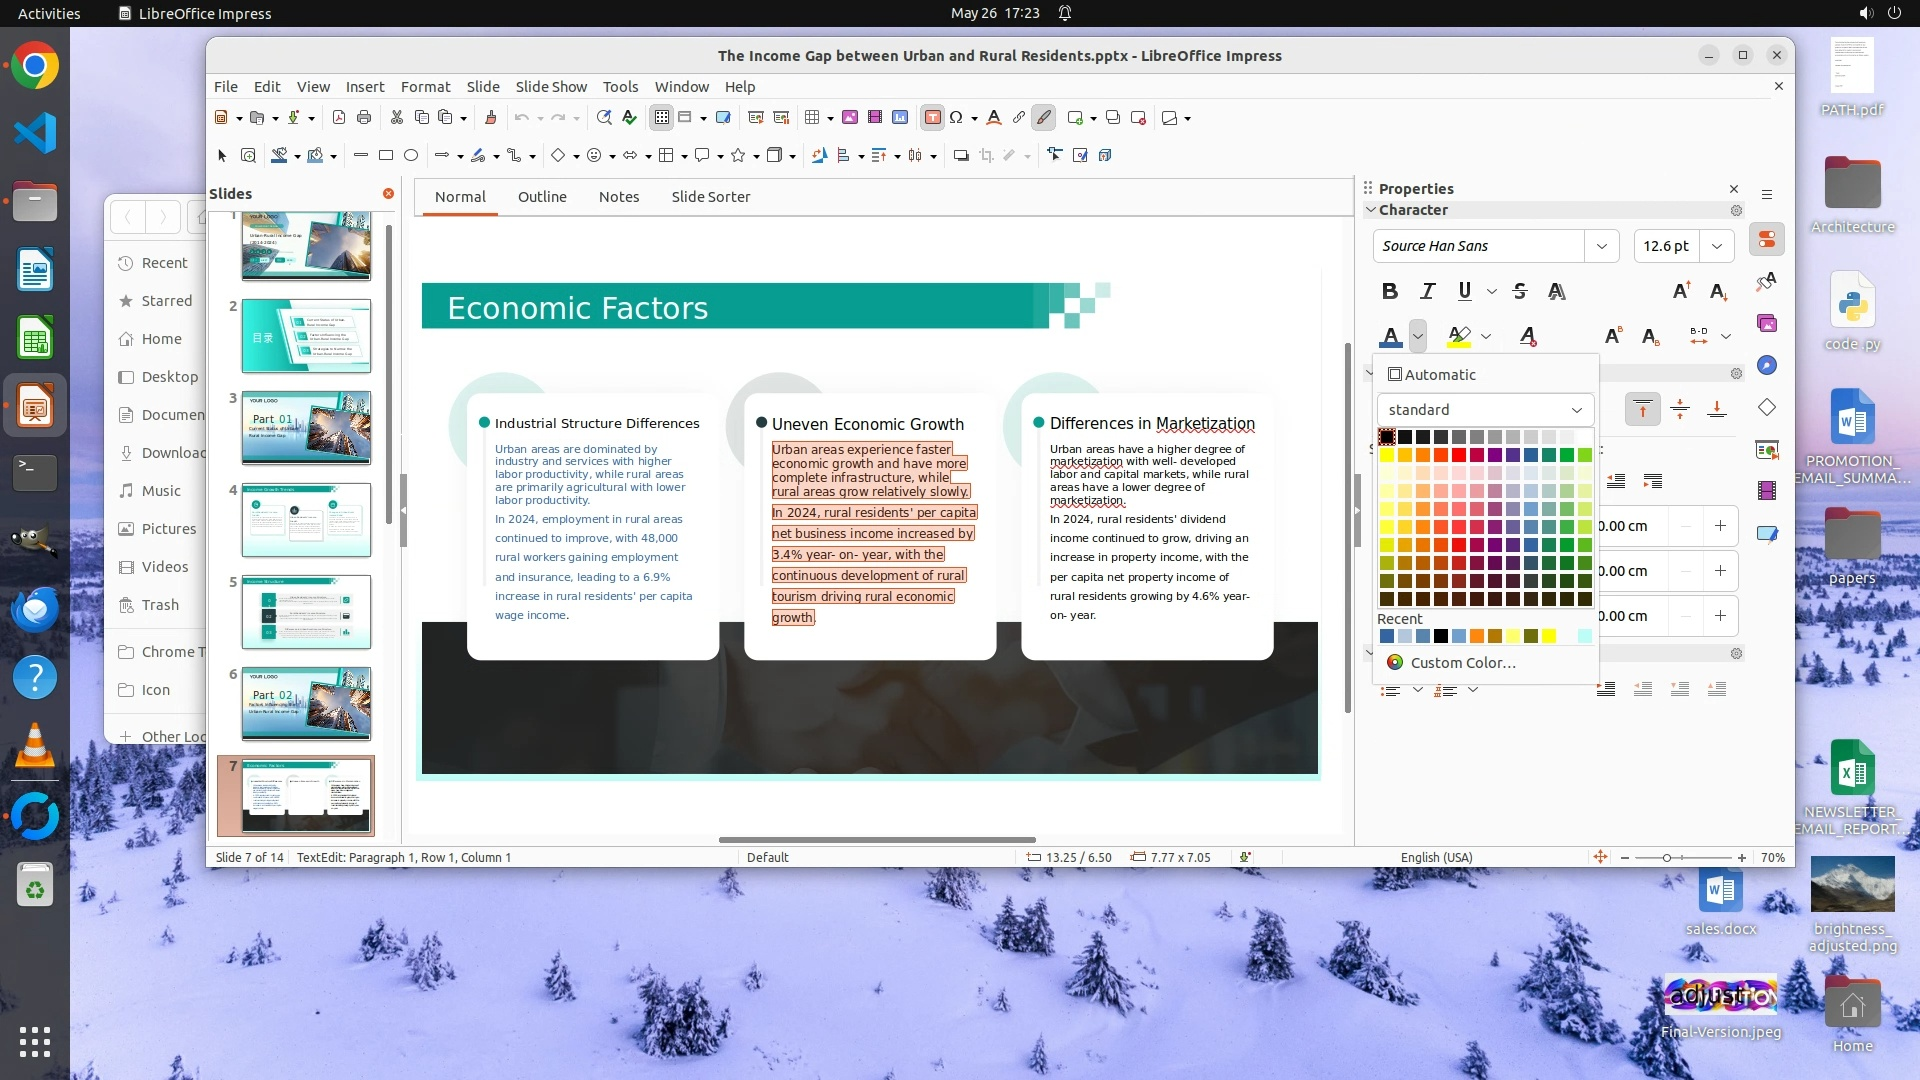The width and height of the screenshot is (1920, 1080).
Task: Open the sidebar Gallery deck
Action: click(x=1767, y=323)
